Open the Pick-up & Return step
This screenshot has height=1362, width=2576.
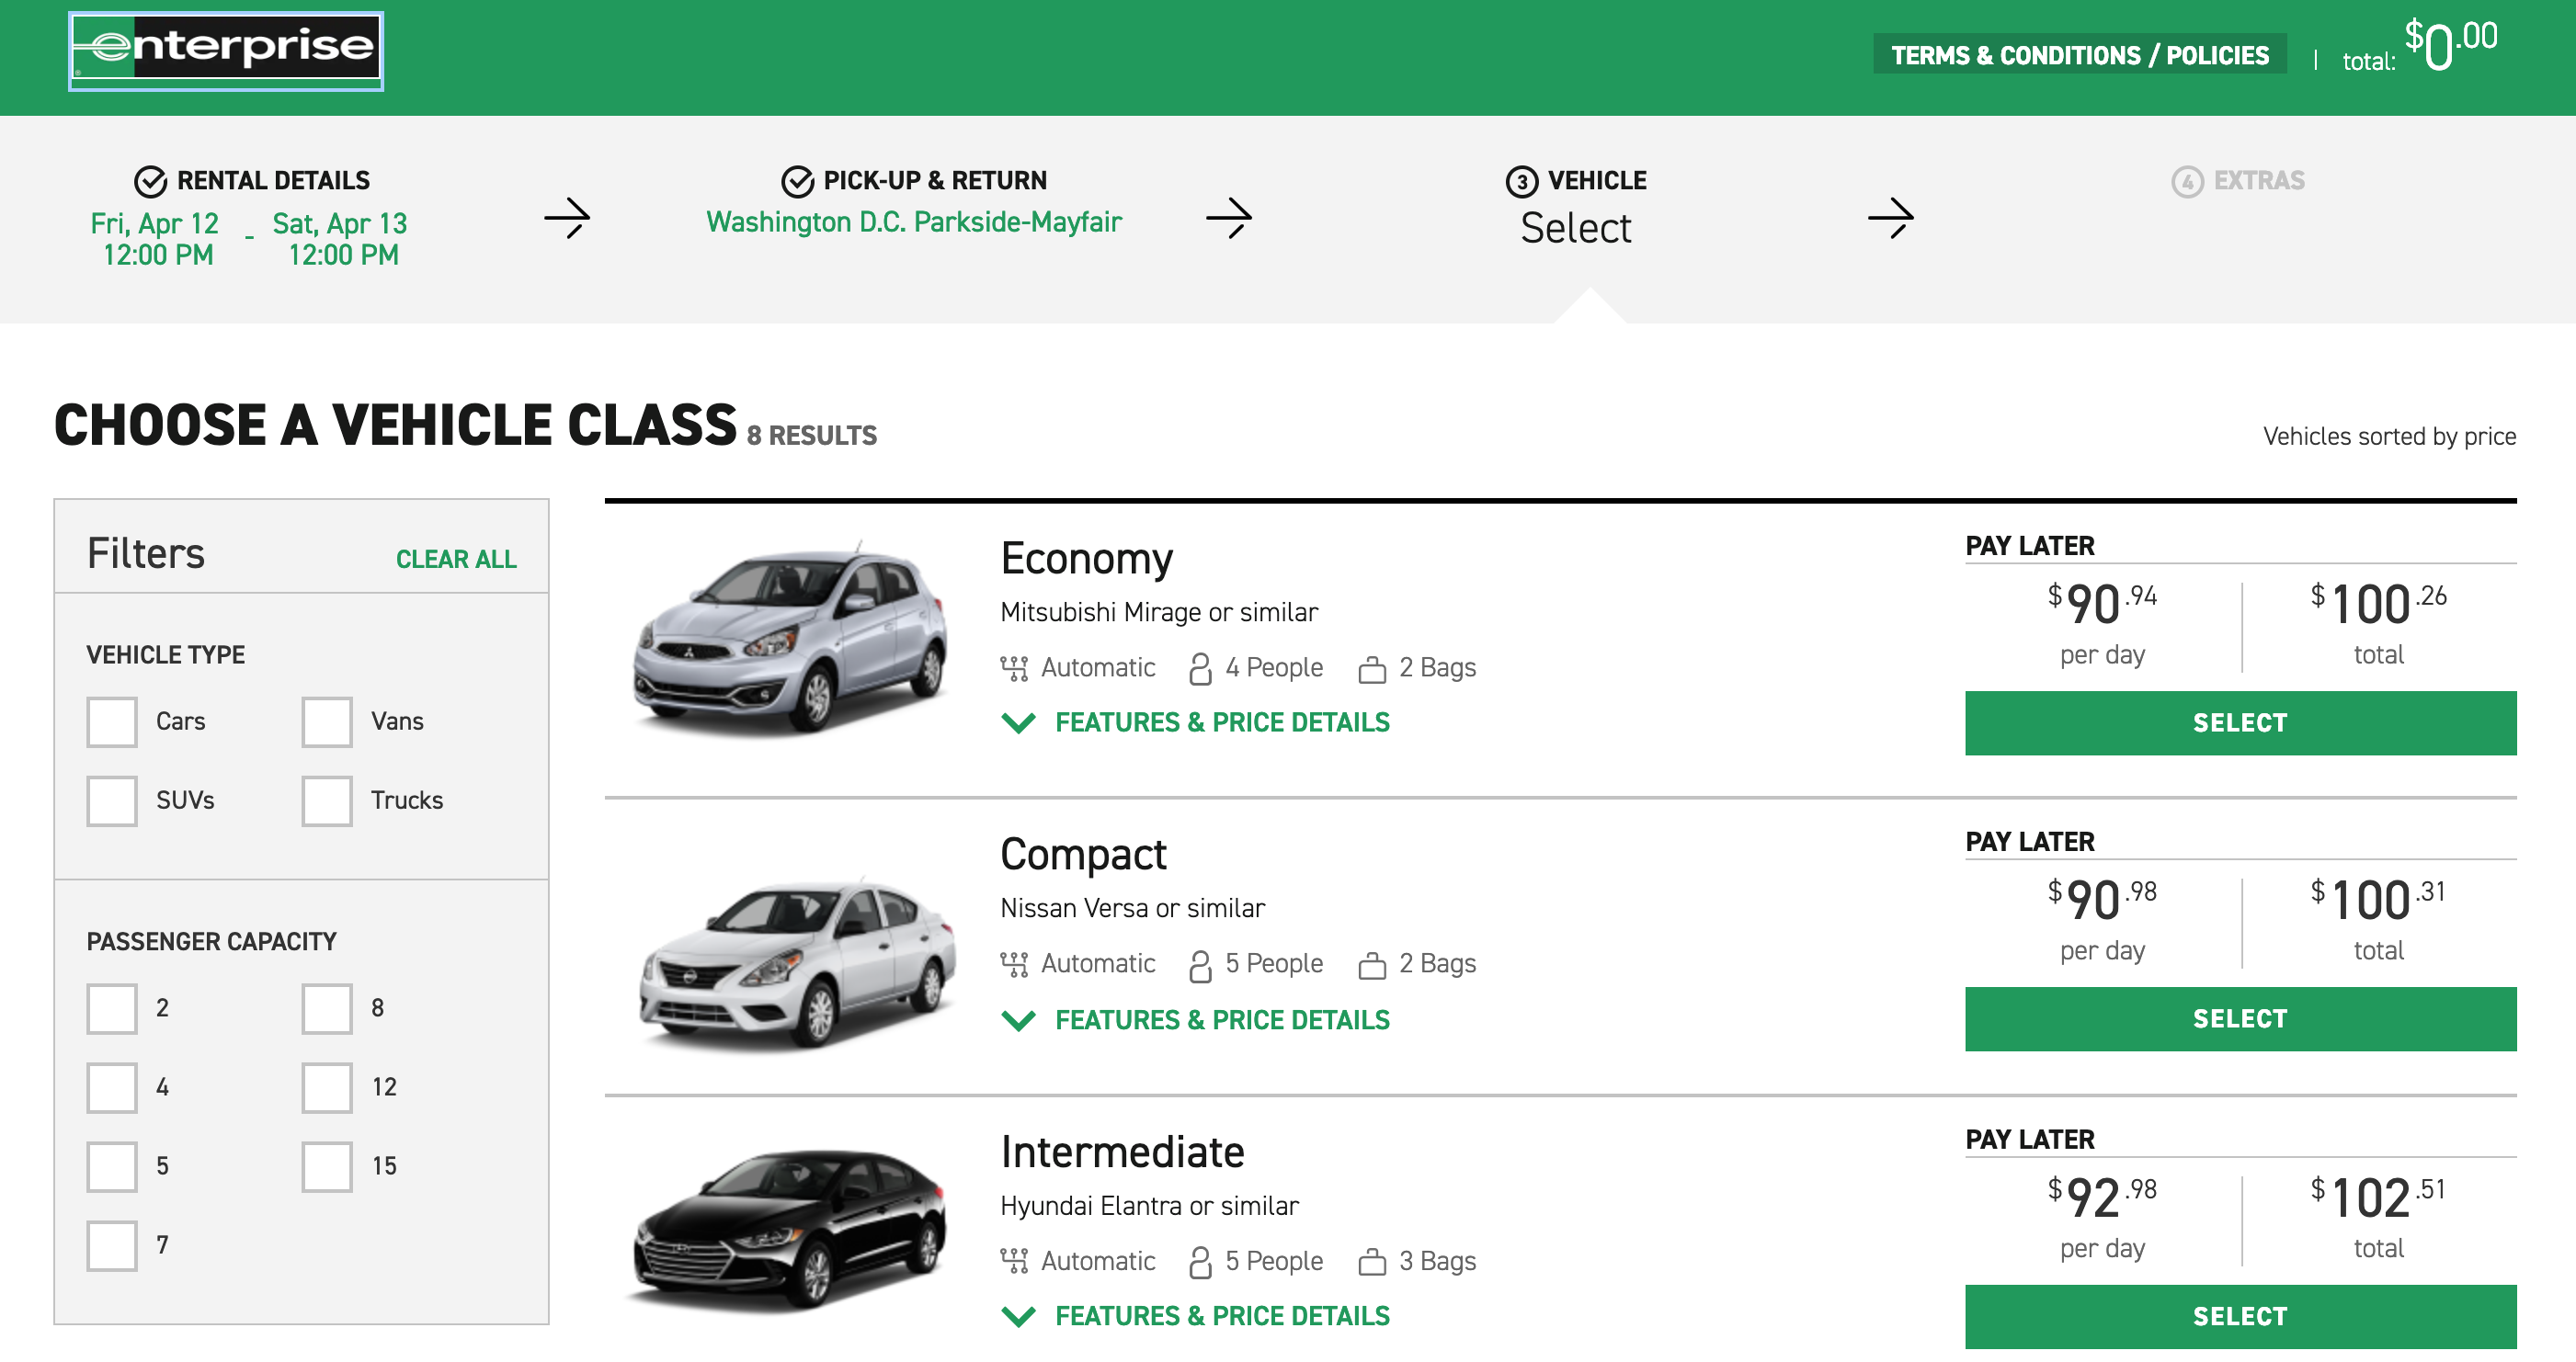coord(935,180)
